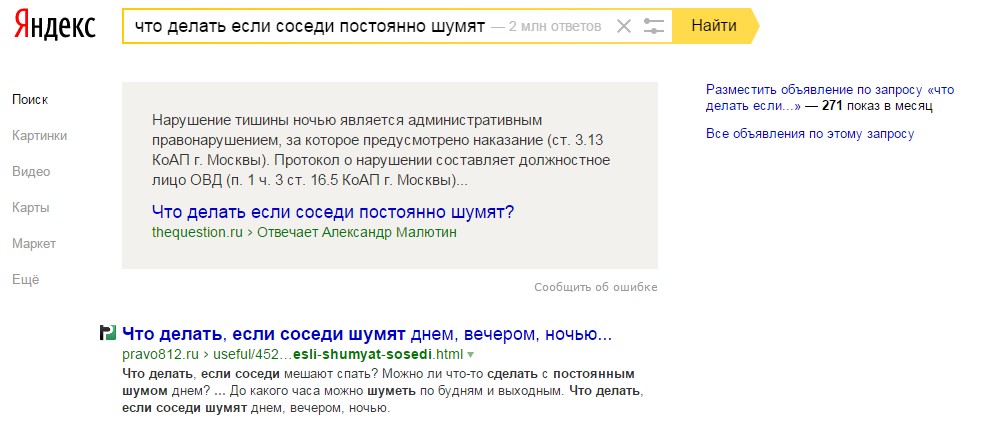This screenshot has height=429, width=994.
Task: Open answer link 'Что делать если соседи постоянно шумят?'
Action: tap(333, 212)
